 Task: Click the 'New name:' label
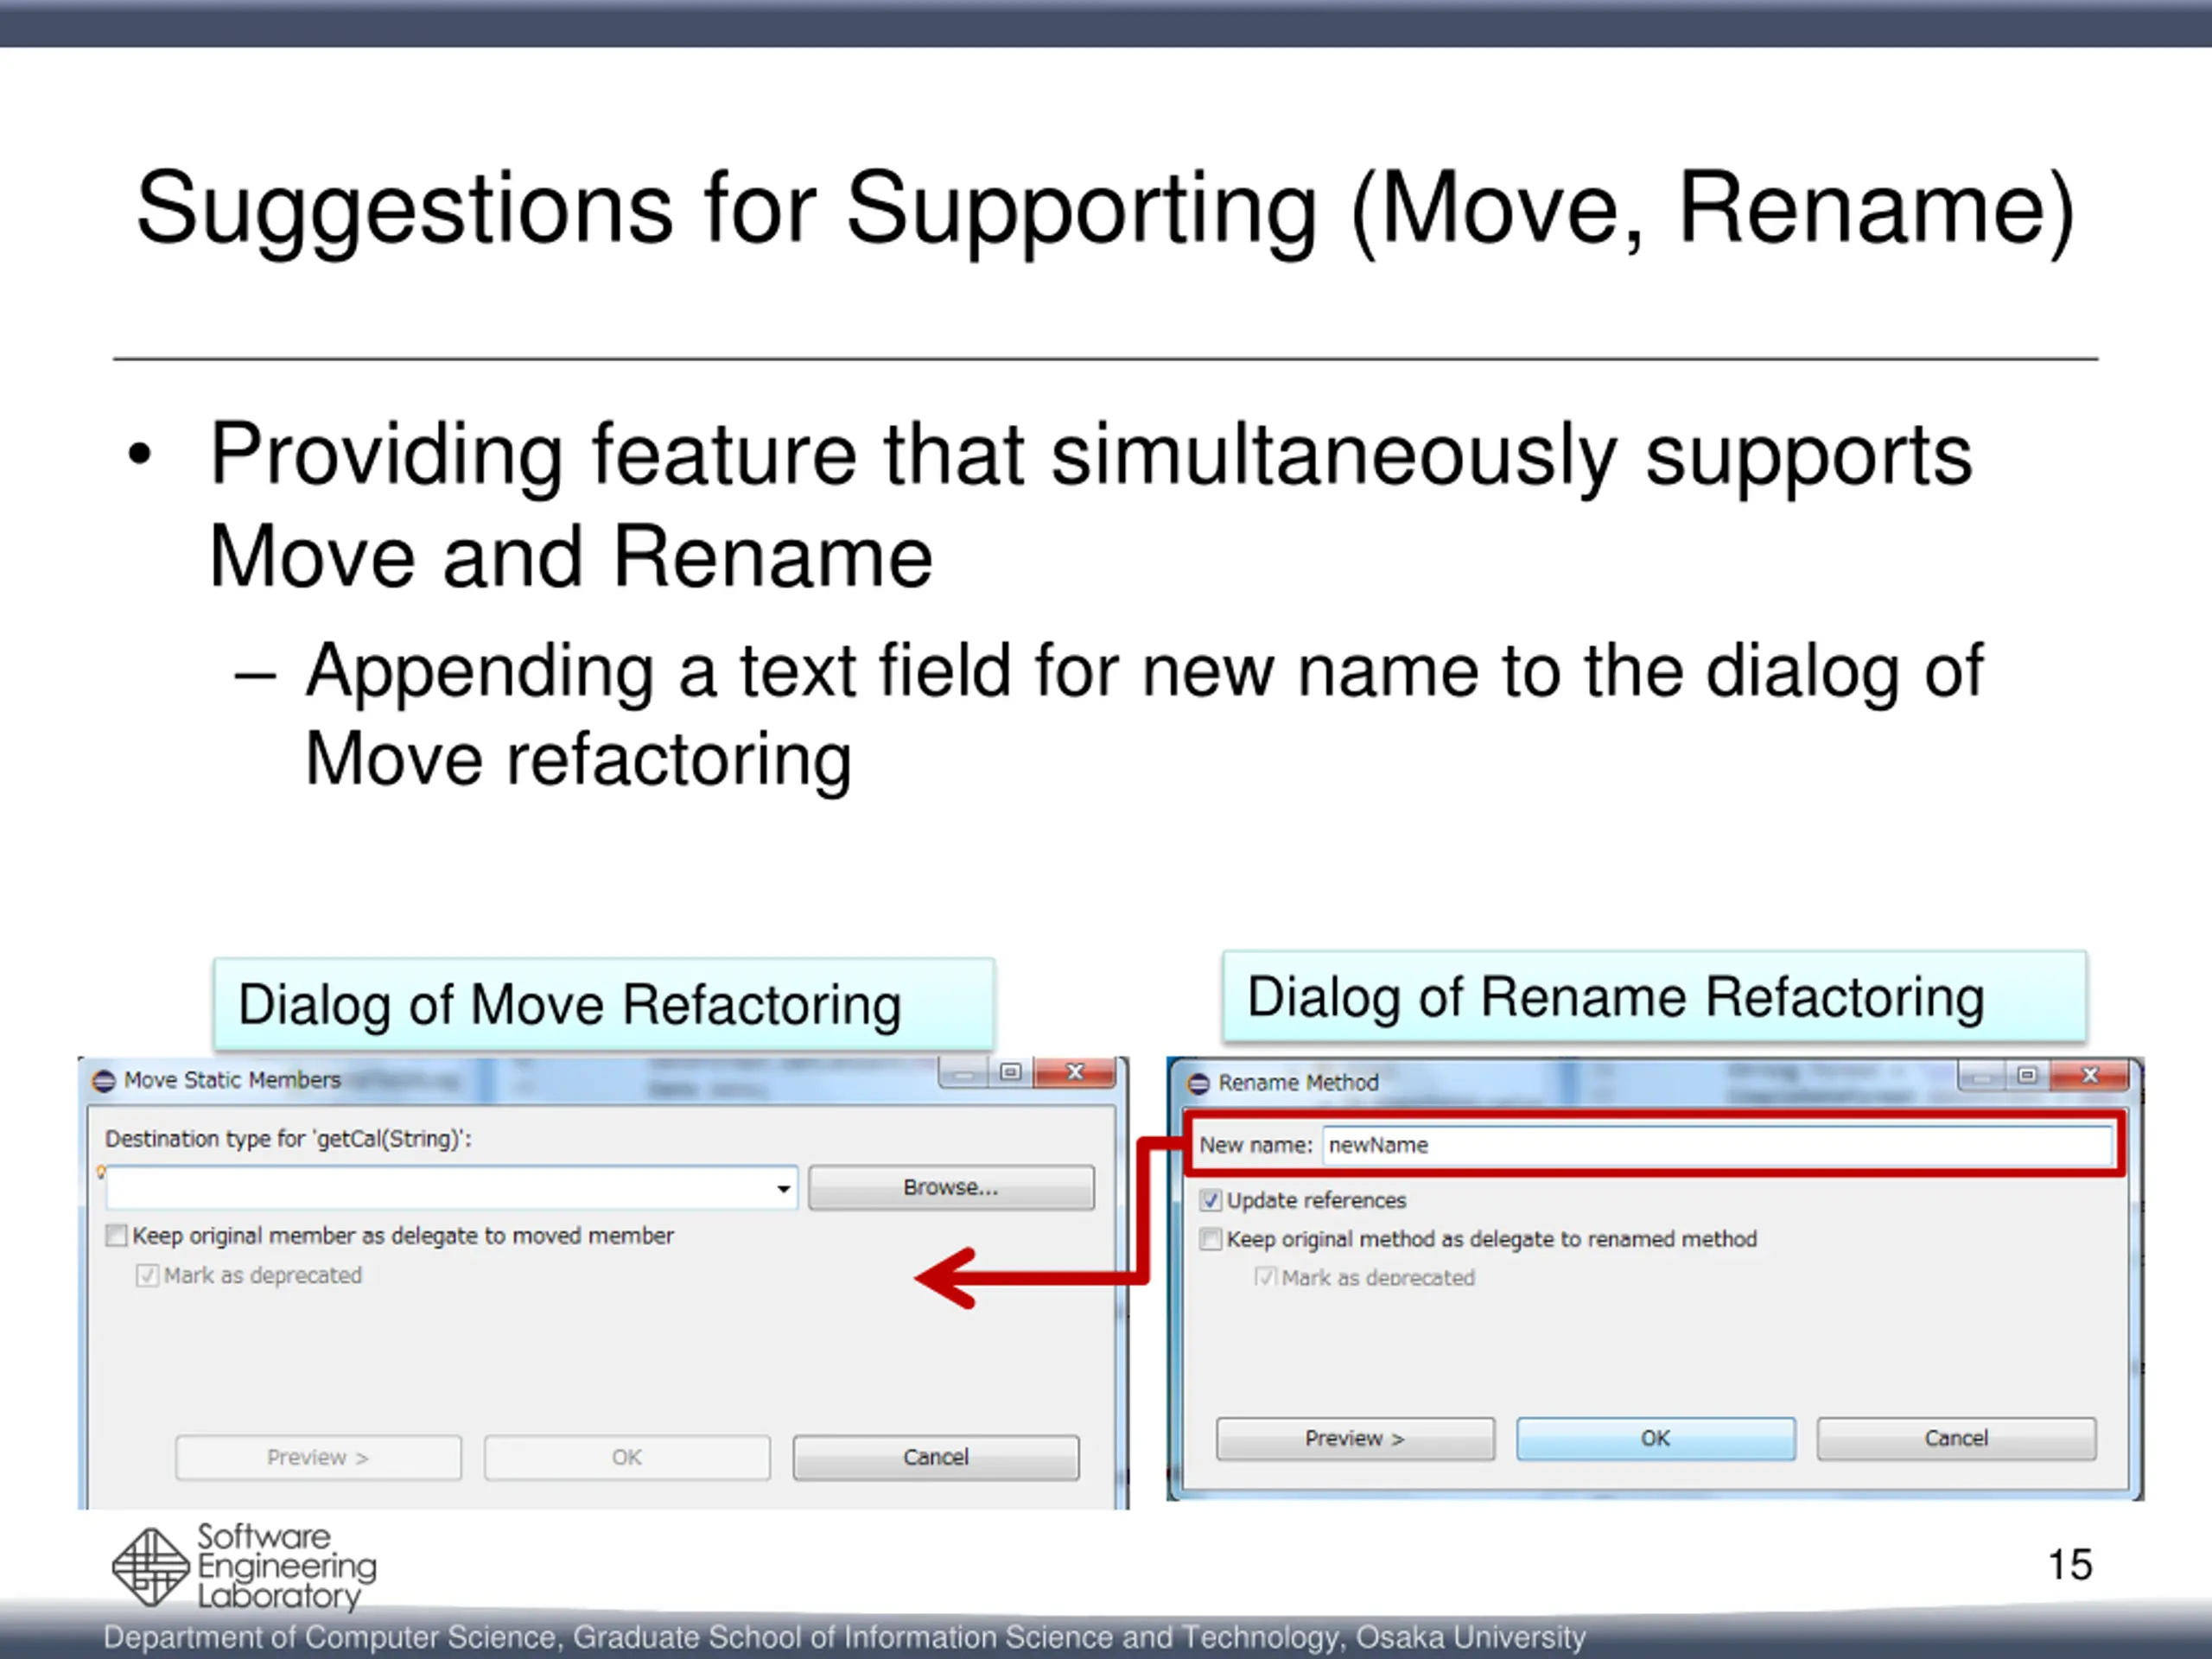[1255, 1145]
